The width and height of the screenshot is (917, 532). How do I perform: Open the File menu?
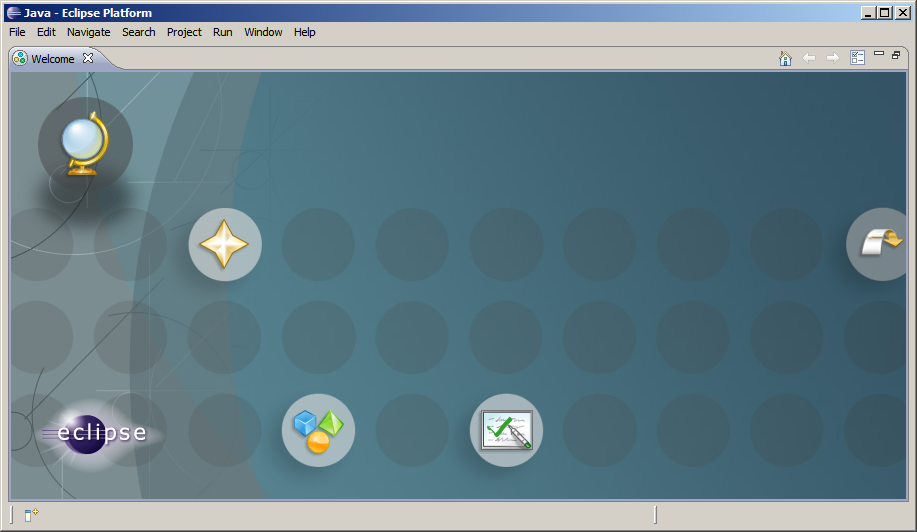tap(17, 32)
